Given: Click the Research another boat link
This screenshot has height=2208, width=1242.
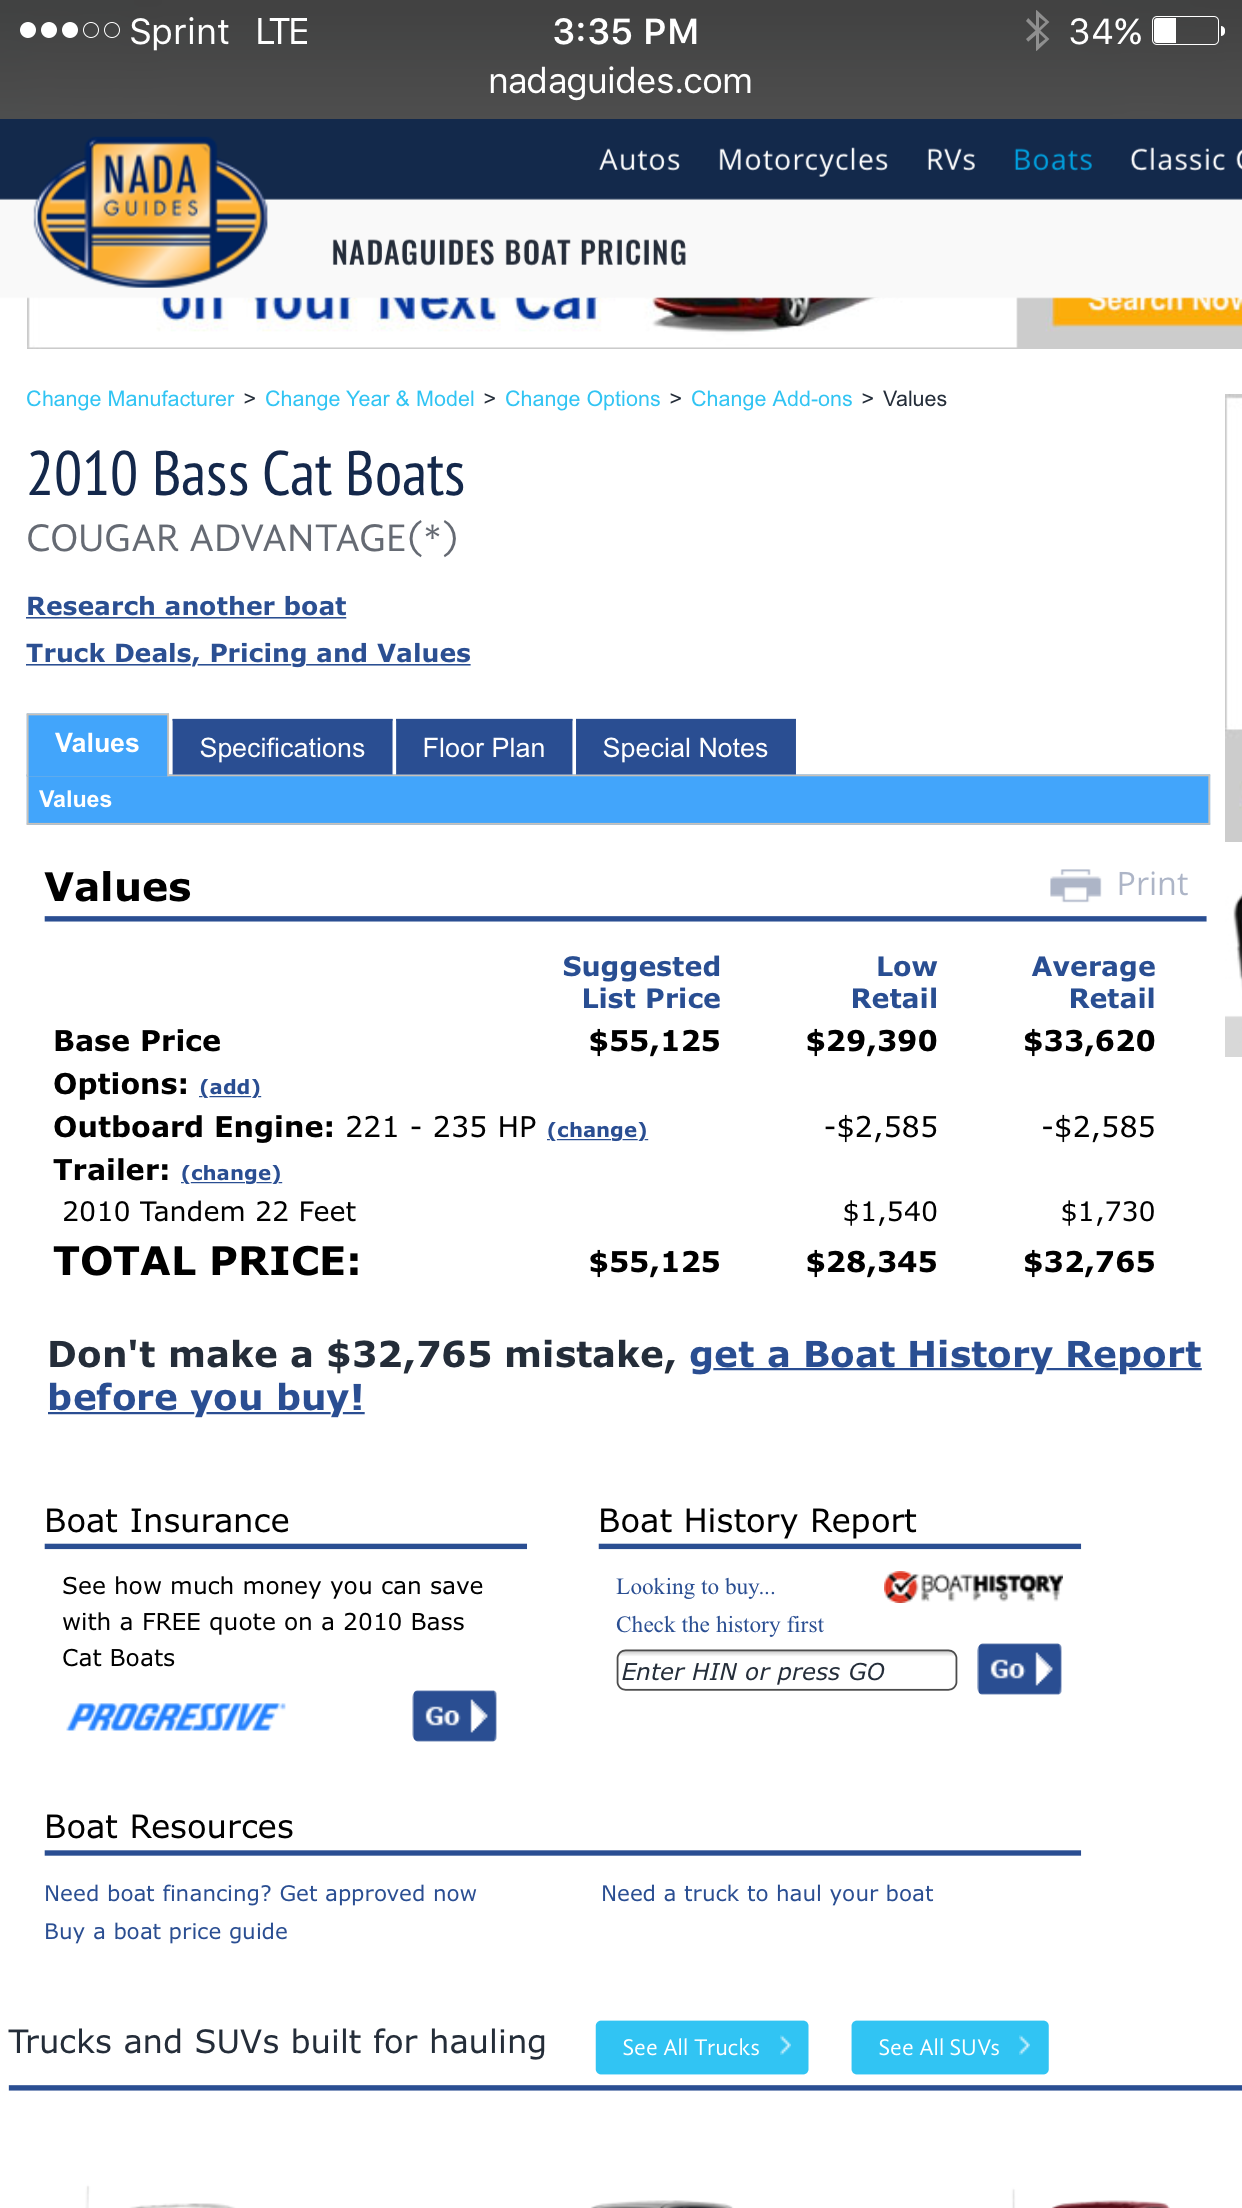Looking at the screenshot, I should pyautogui.click(x=186, y=607).
